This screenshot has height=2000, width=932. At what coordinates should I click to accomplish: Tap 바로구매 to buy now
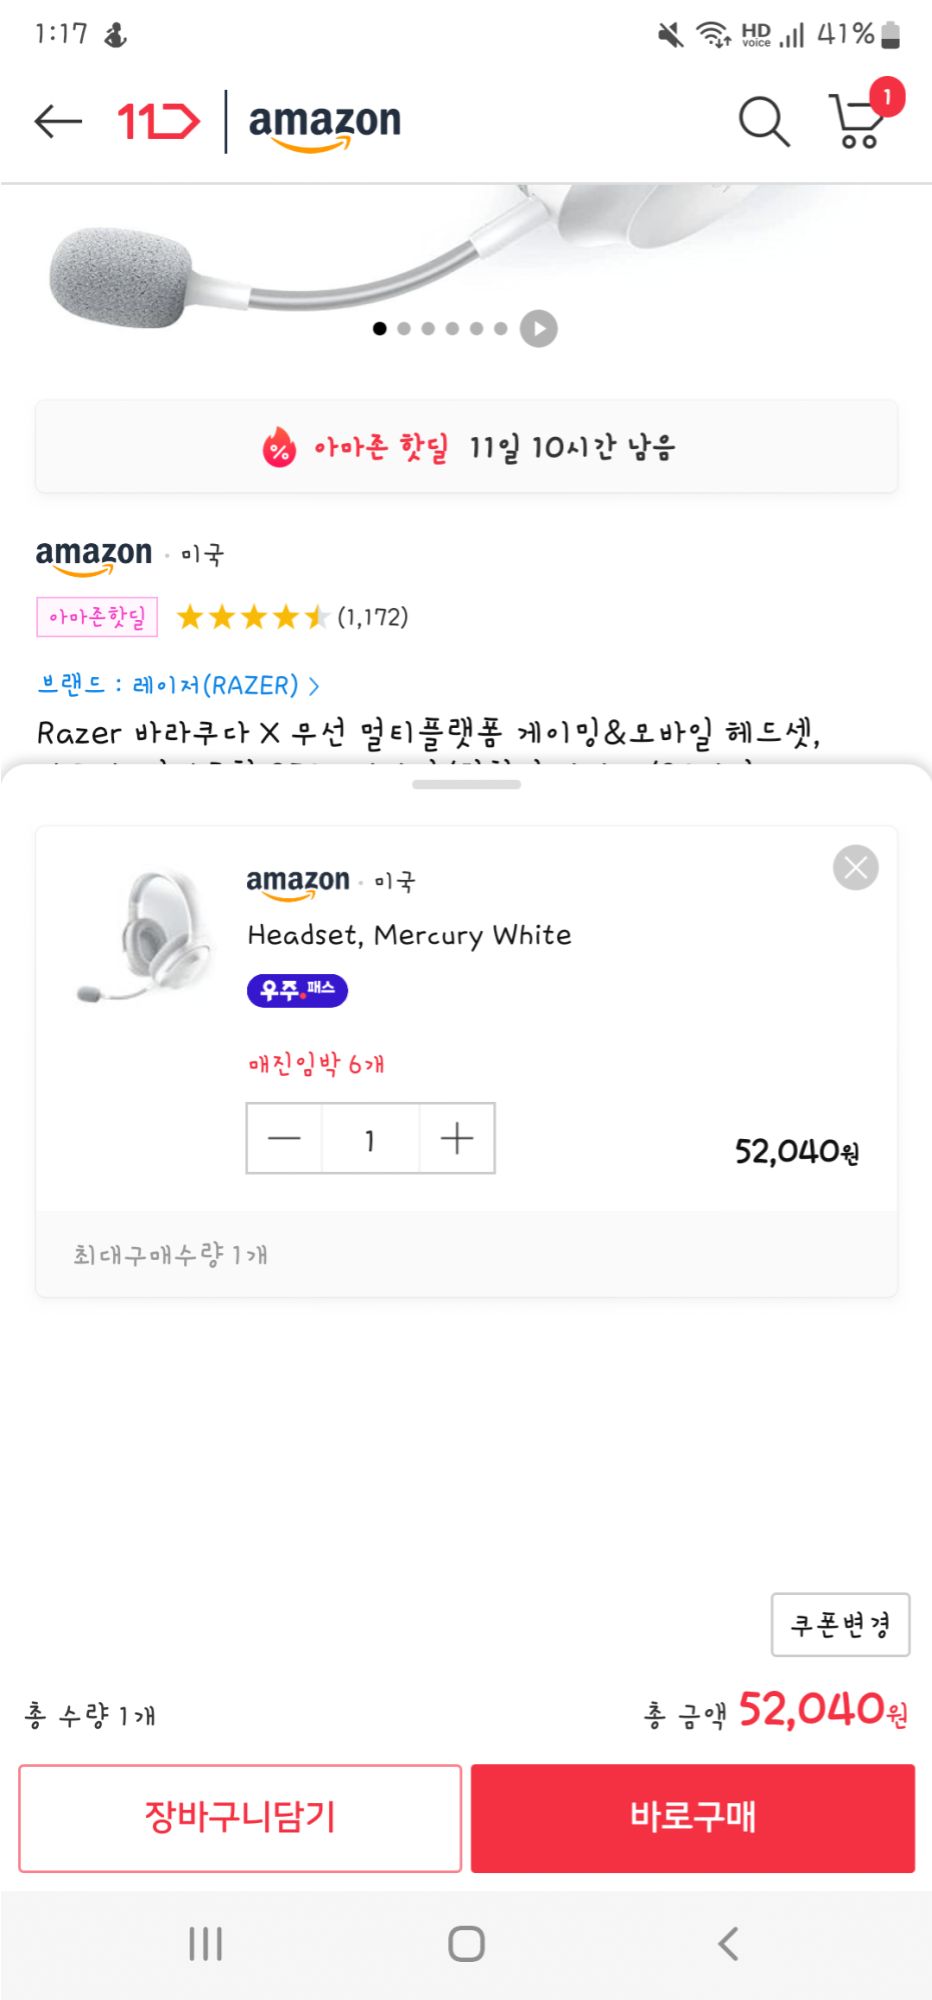(x=693, y=1817)
